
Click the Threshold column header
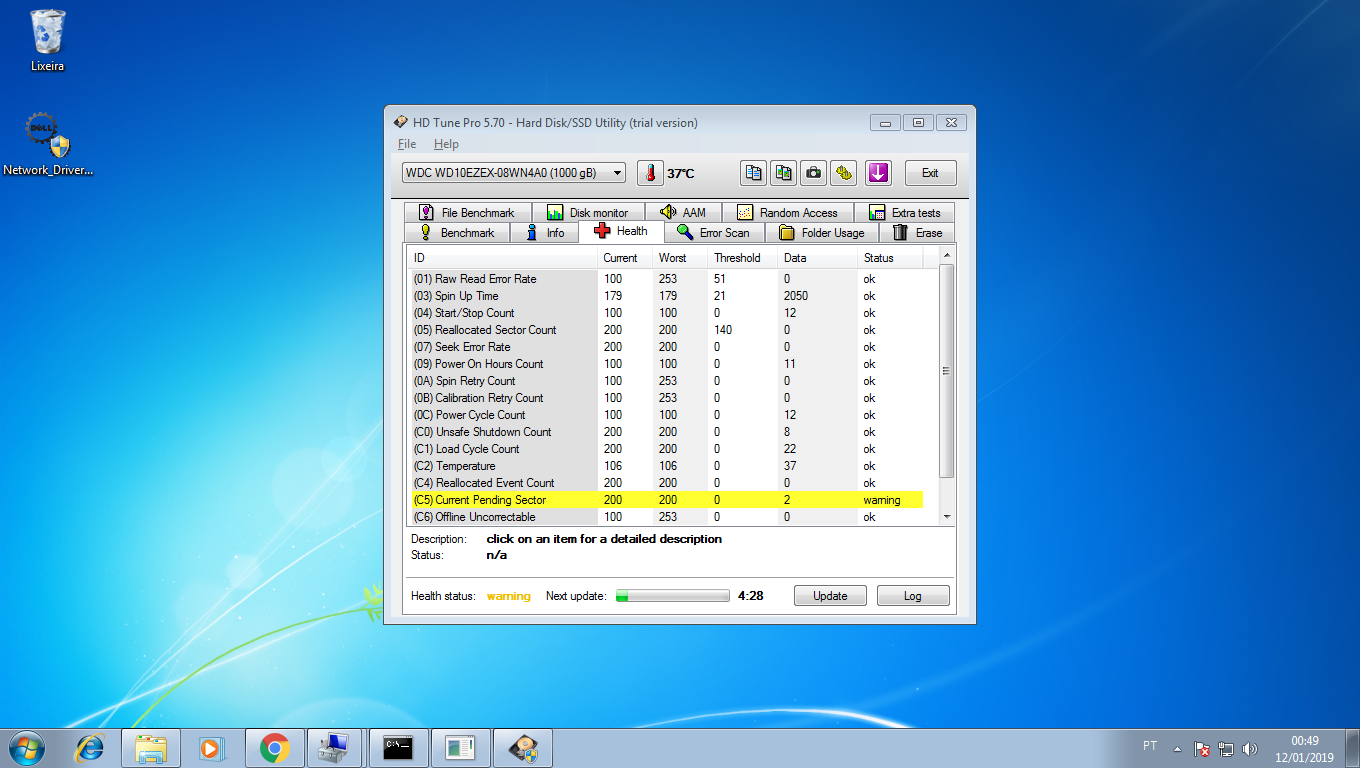click(x=743, y=258)
